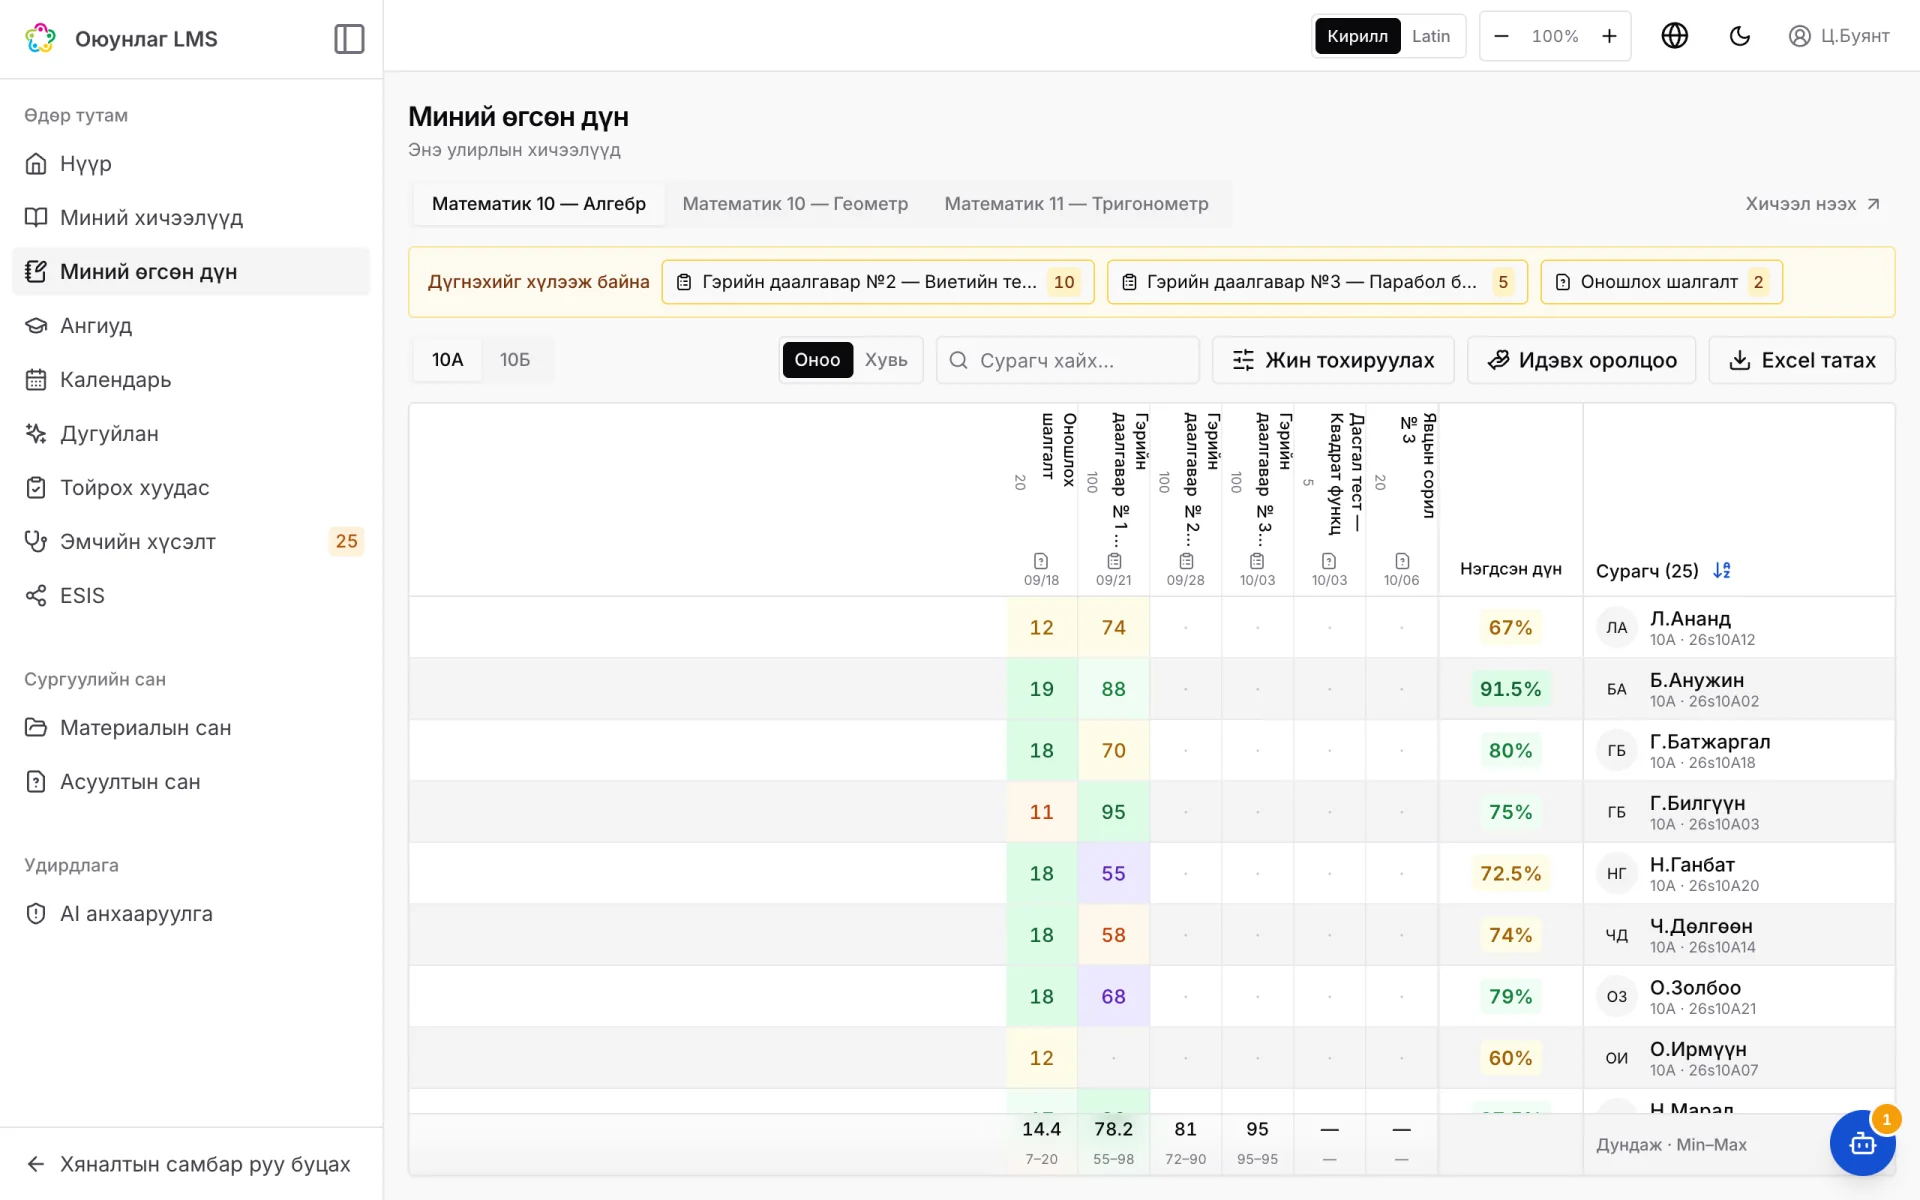Open AI анхааруулга alerts
Image resolution: width=1920 pixels, height=1200 pixels.
(x=191, y=914)
